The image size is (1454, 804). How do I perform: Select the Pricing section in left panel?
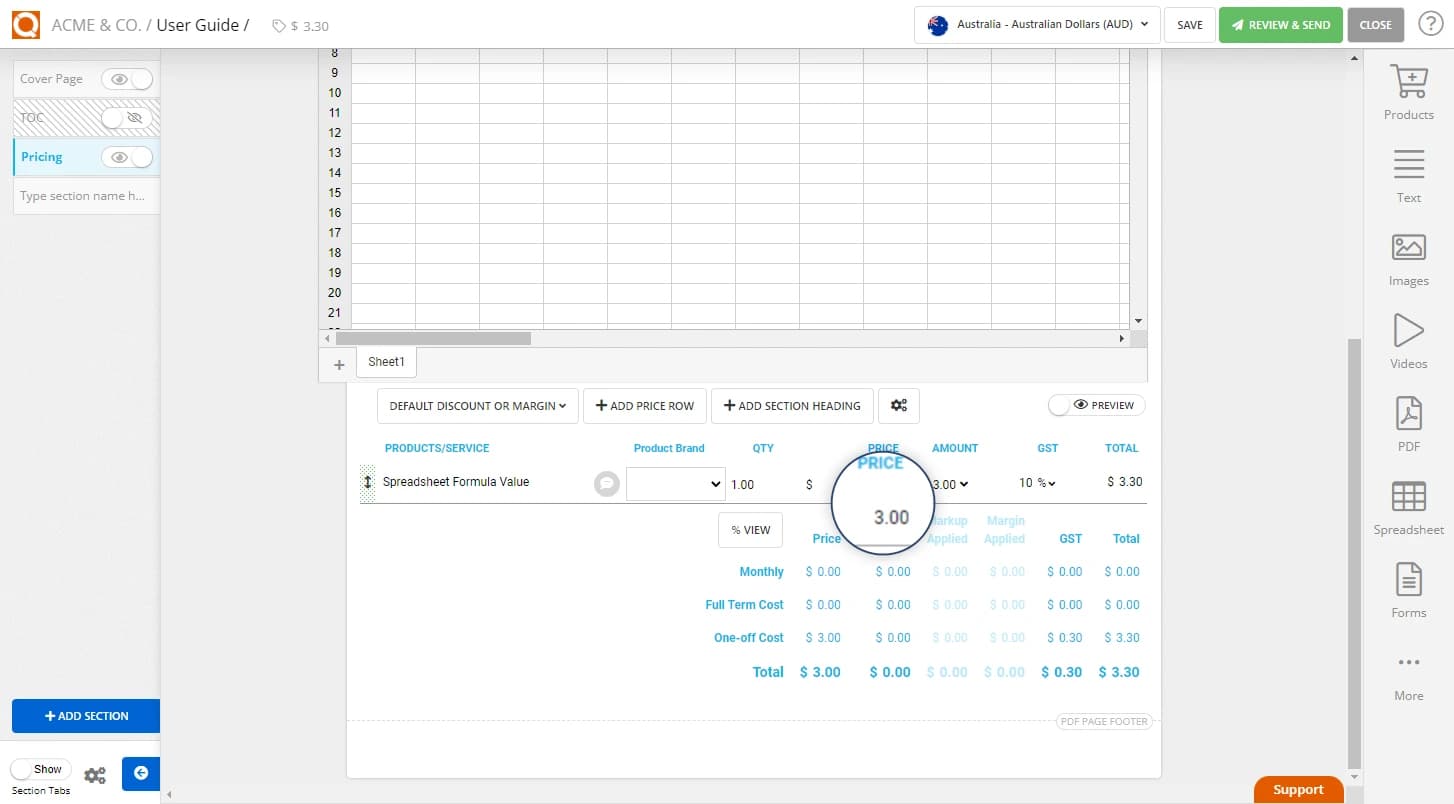pyautogui.click(x=41, y=156)
